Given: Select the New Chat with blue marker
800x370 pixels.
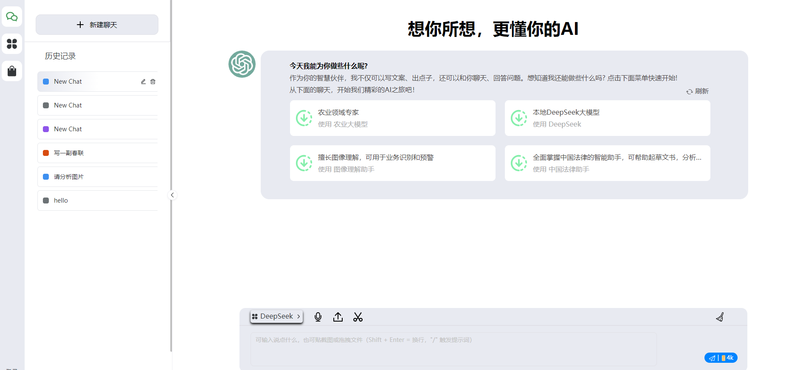Looking at the screenshot, I should [x=97, y=82].
